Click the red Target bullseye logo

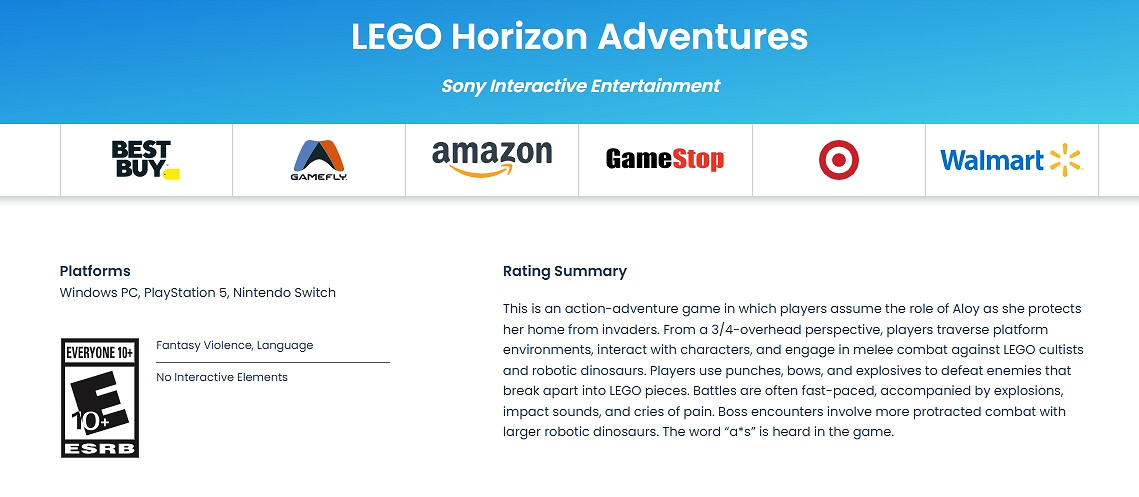(838, 160)
